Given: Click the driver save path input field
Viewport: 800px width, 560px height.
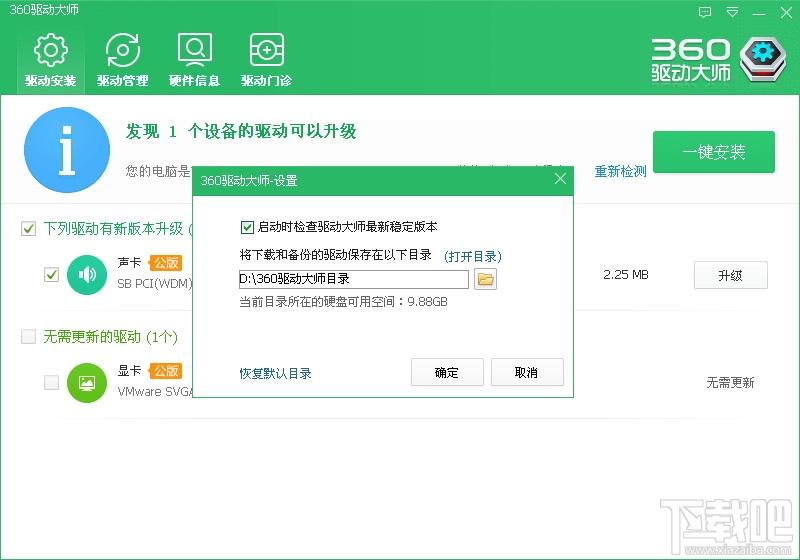Looking at the screenshot, I should (x=353, y=279).
